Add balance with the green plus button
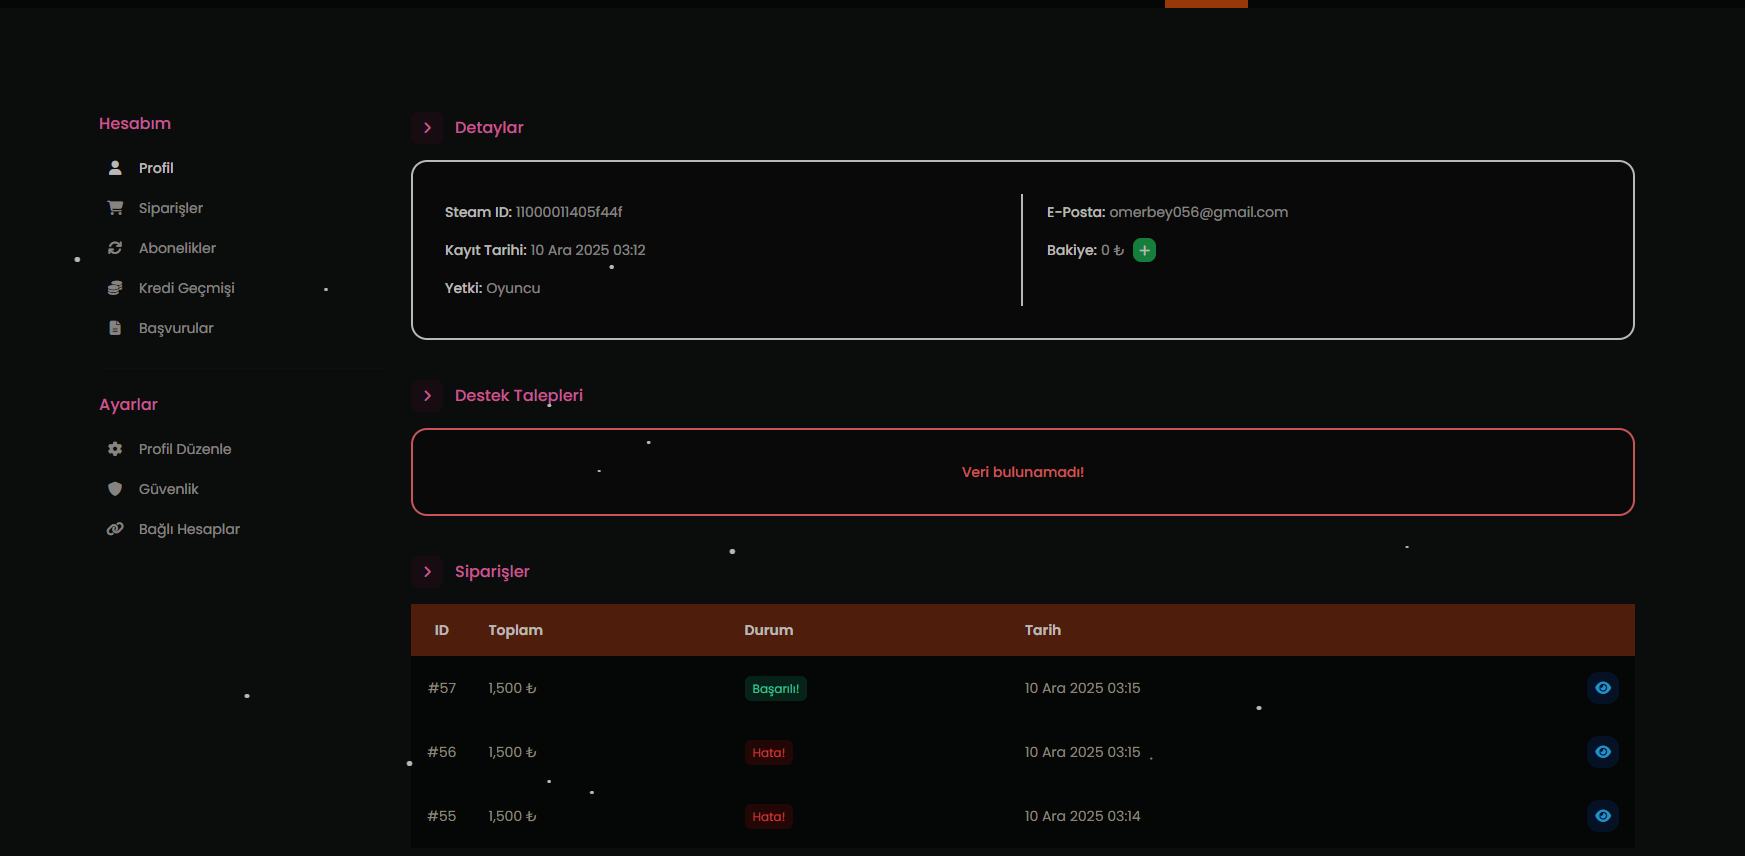1745x856 pixels. point(1144,250)
